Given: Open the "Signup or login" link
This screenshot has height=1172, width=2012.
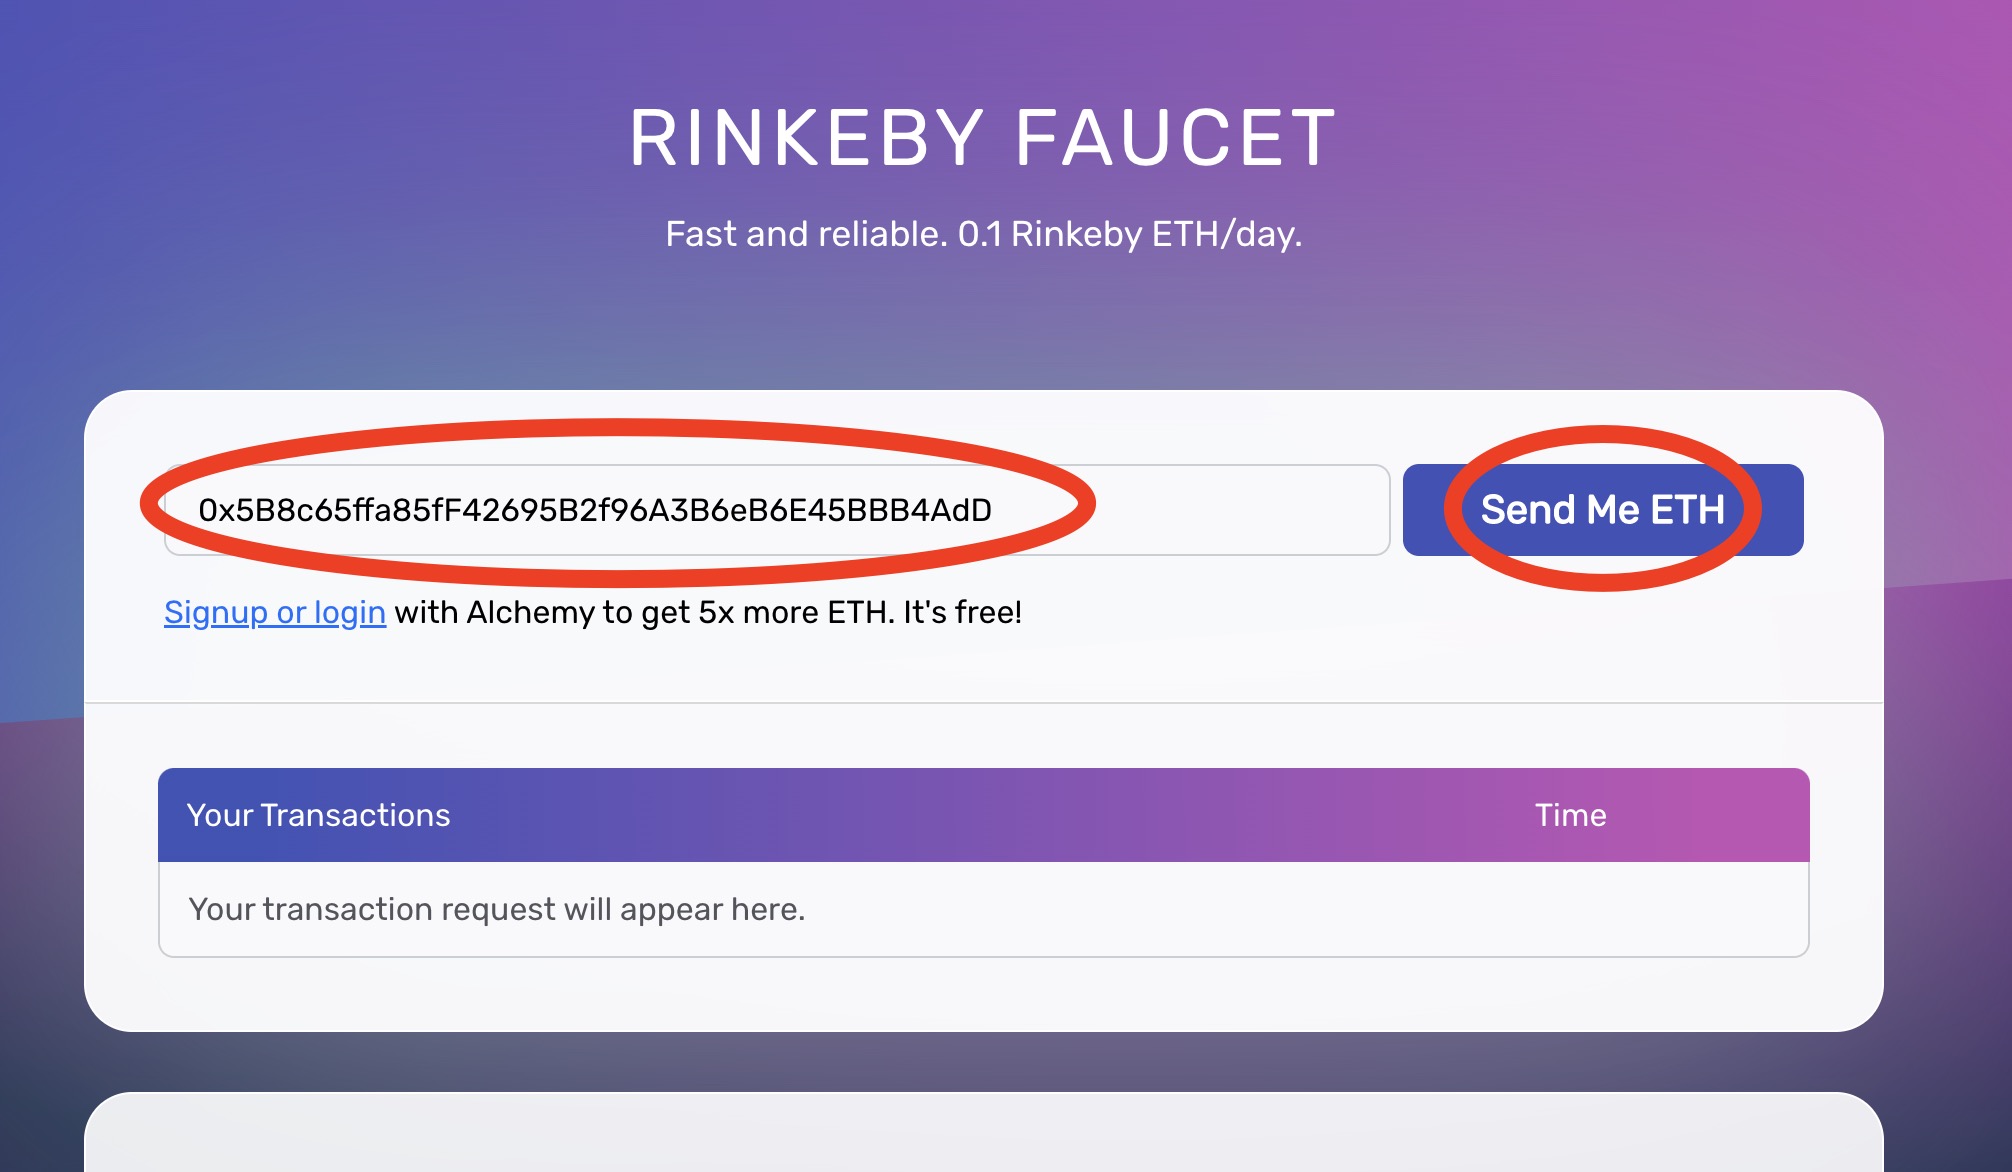Looking at the screenshot, I should pos(275,612).
